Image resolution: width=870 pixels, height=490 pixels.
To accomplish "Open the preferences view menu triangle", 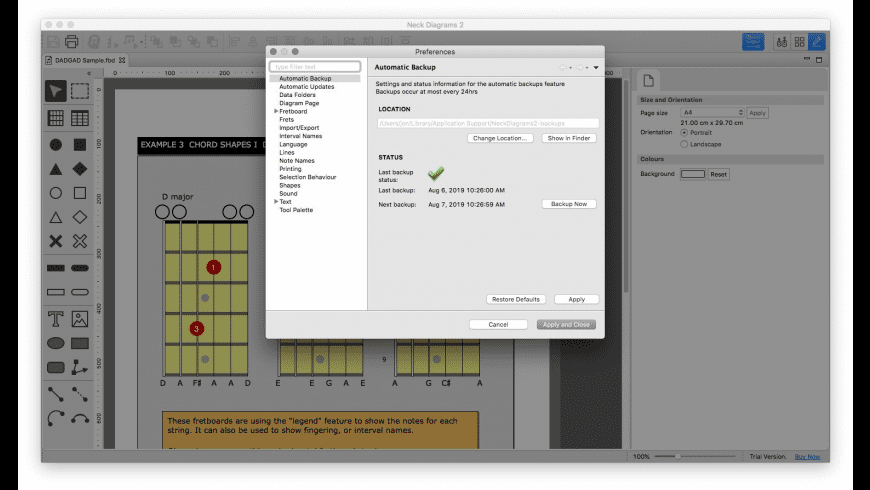I will (596, 68).
